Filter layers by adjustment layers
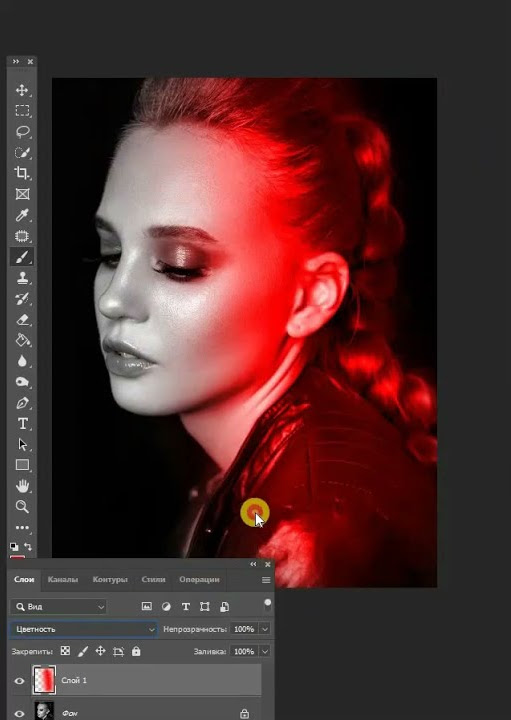This screenshot has width=511, height=720. tap(166, 607)
